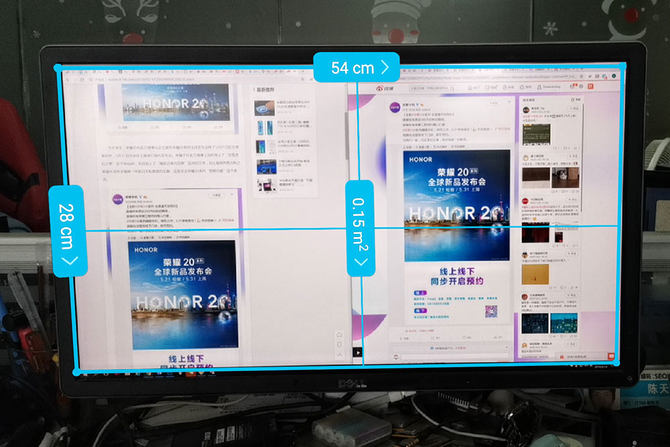The height and width of the screenshot is (447, 670).
Task: Click the HONOR 20 banner in left article
Action: pyautogui.click(x=176, y=103)
